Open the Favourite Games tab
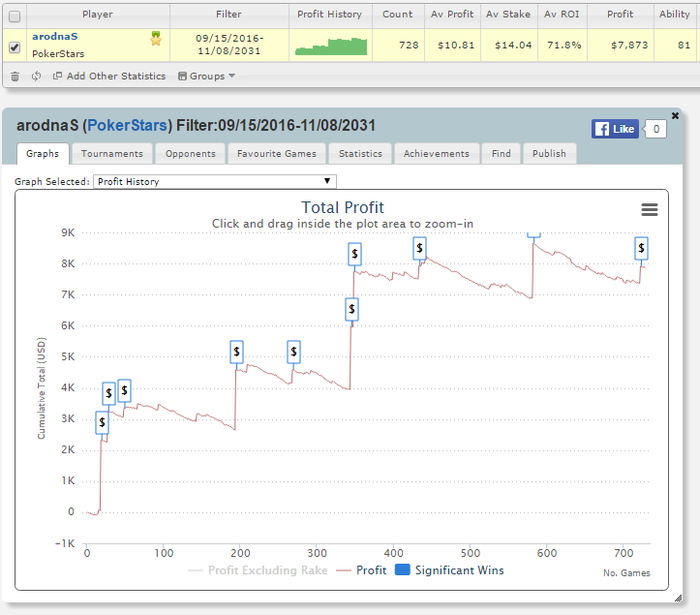The width and height of the screenshot is (700, 615). (x=277, y=154)
